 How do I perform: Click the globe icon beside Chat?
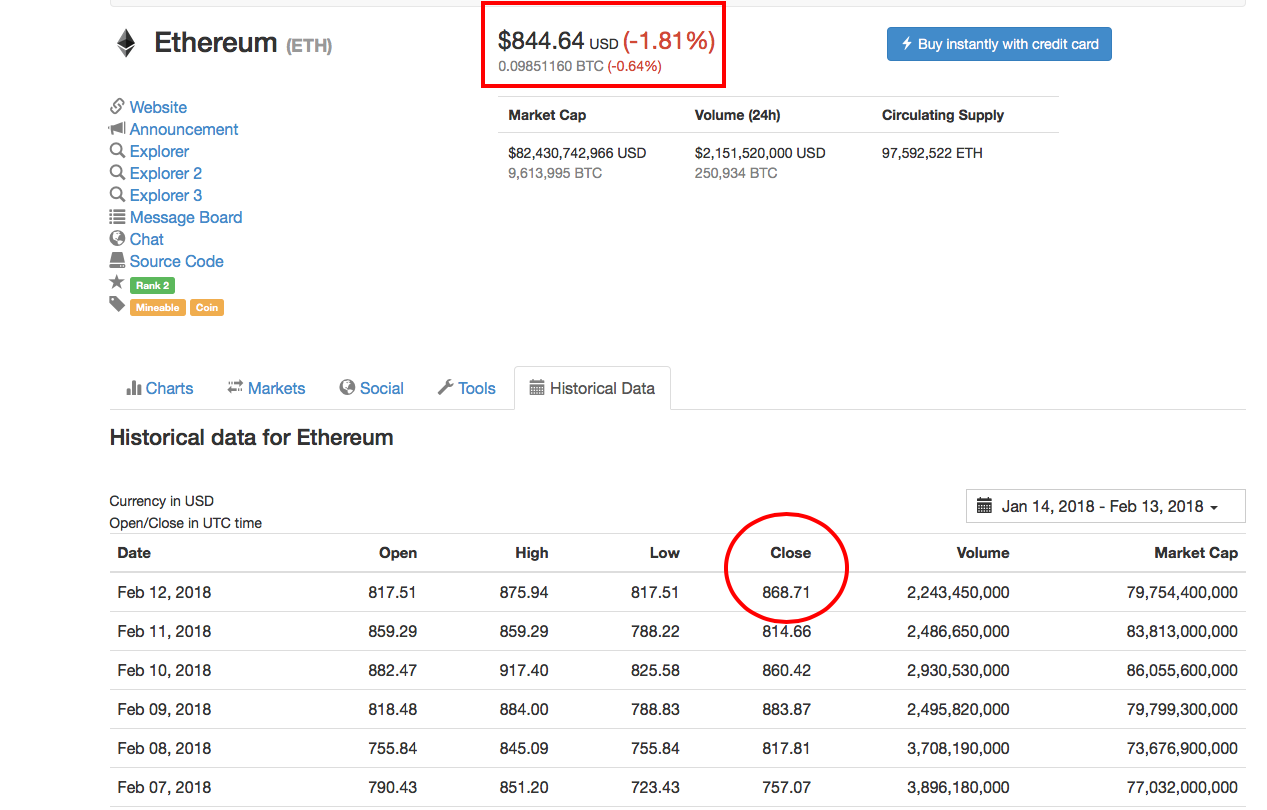click(x=117, y=239)
